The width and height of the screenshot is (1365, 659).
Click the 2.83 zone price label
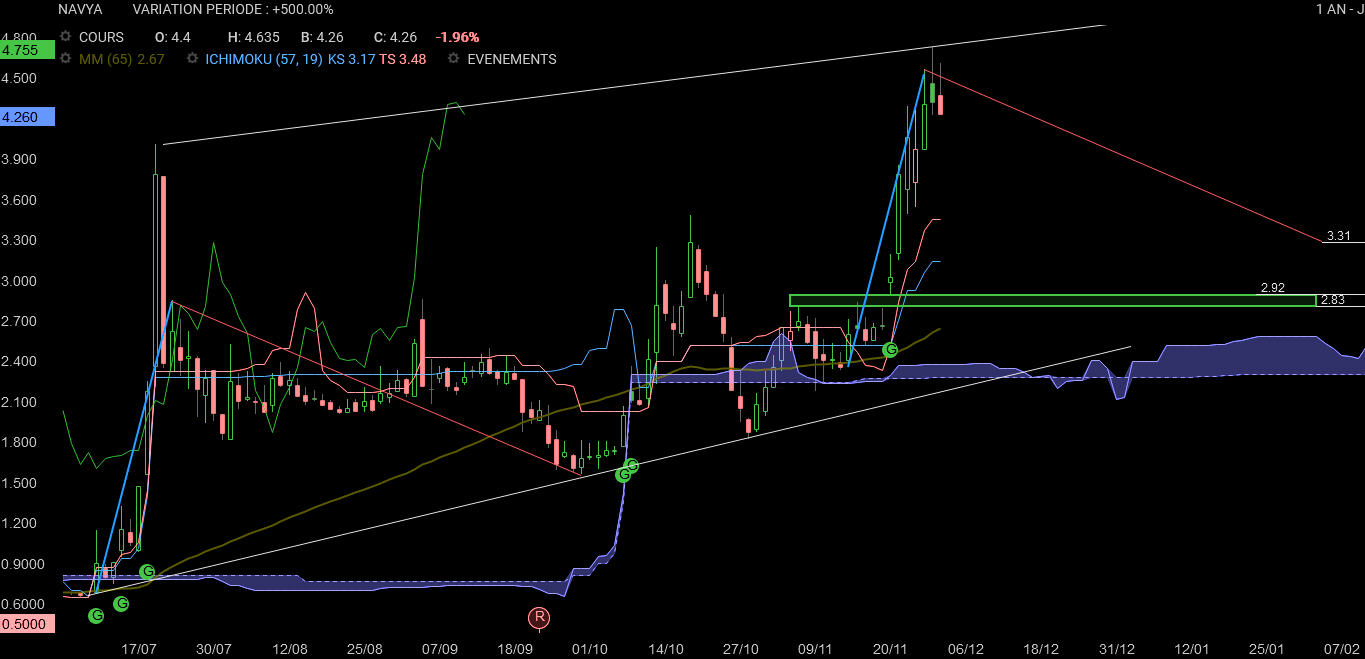(x=1332, y=300)
